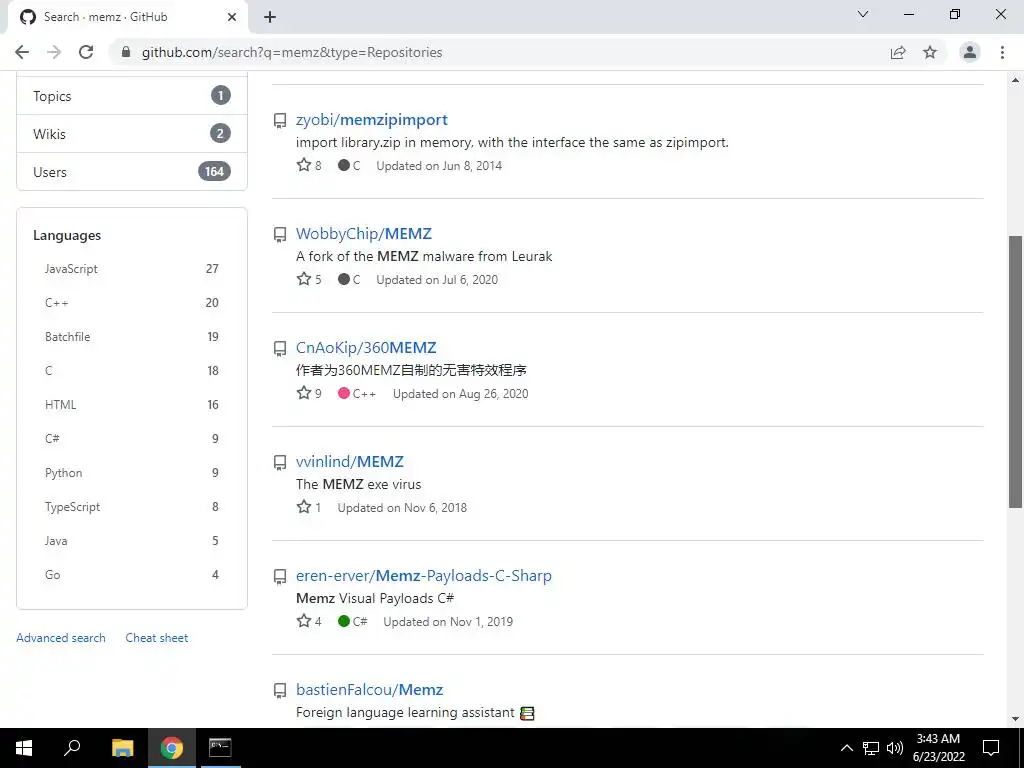1024x768 pixels.
Task: Open CnAoKip/360MEMZ repository
Action: [x=366, y=347]
